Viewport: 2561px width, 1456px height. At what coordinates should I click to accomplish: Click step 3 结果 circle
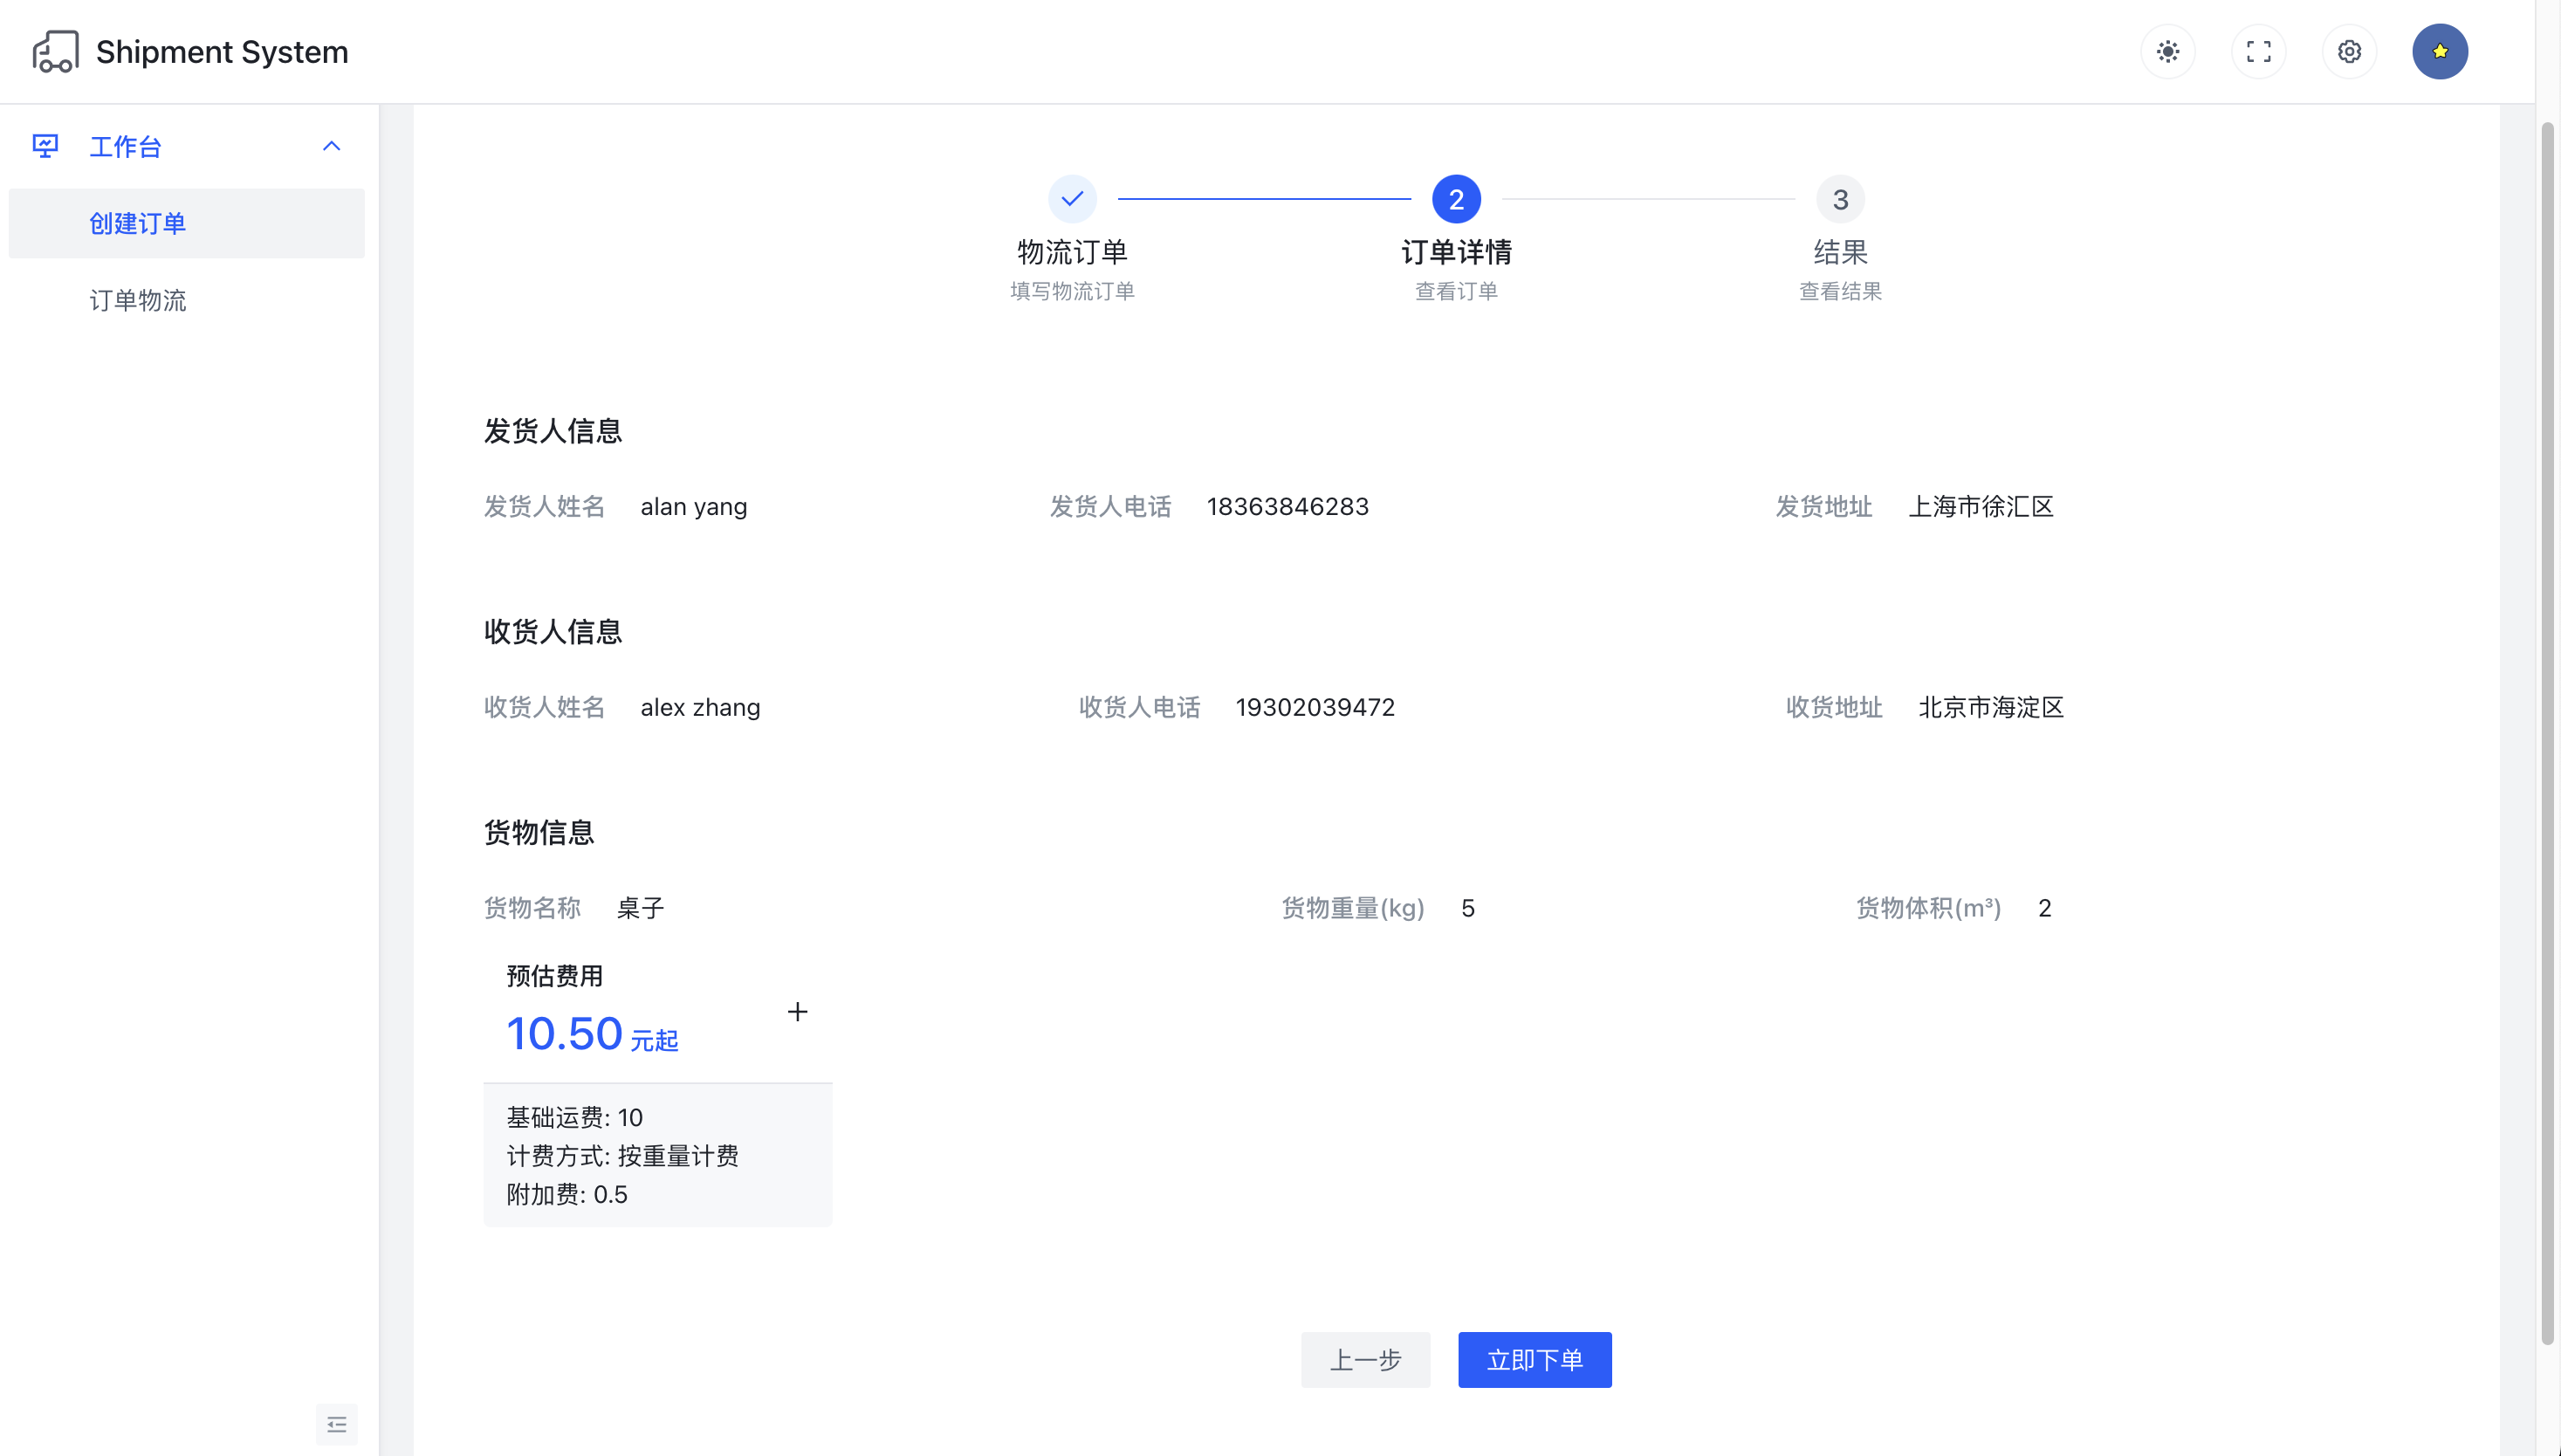click(x=1839, y=199)
